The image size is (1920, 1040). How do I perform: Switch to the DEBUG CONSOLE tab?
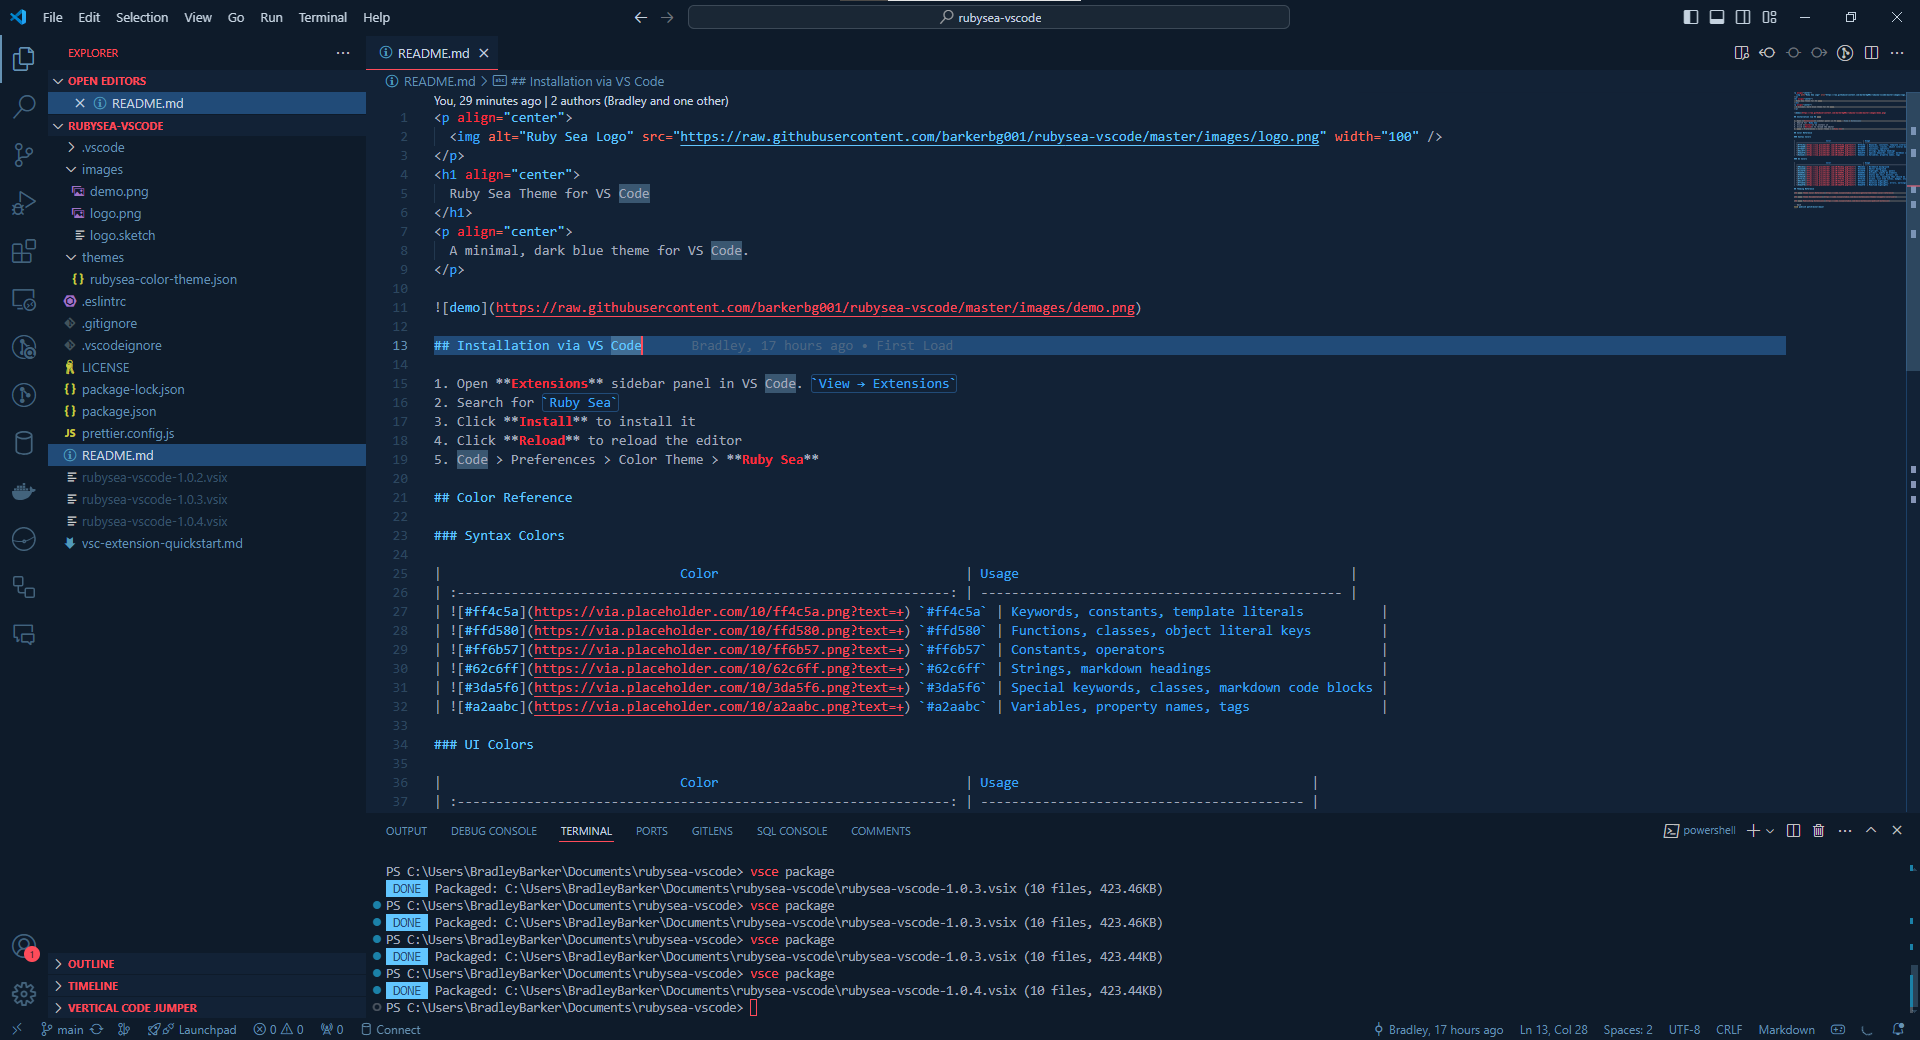[x=494, y=831]
